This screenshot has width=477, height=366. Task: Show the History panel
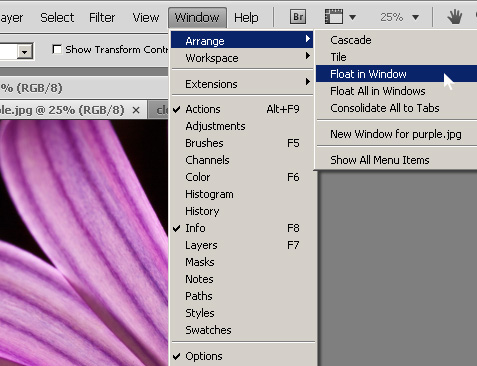pyautogui.click(x=242, y=211)
